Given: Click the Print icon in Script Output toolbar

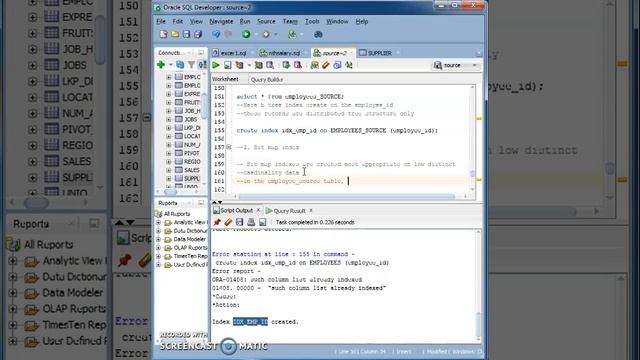Looking at the screenshot, I should [x=251, y=222].
